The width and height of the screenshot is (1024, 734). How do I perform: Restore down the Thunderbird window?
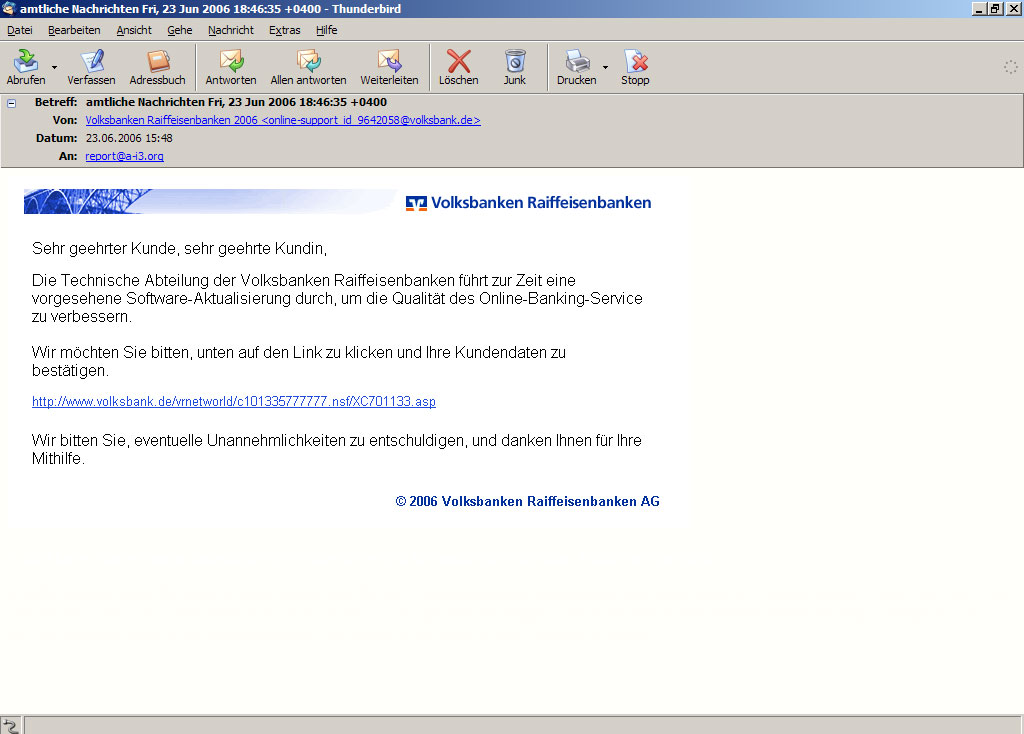(995, 8)
